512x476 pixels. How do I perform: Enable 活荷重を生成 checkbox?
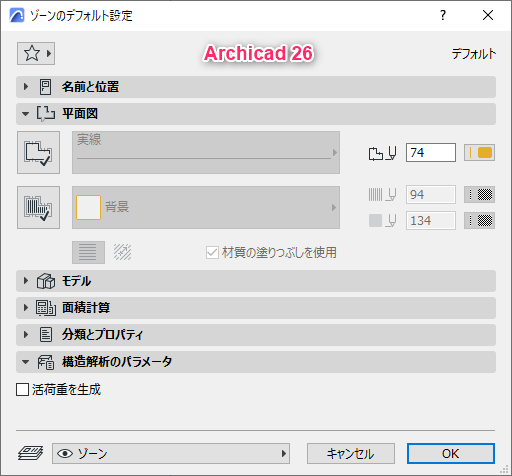[22, 389]
